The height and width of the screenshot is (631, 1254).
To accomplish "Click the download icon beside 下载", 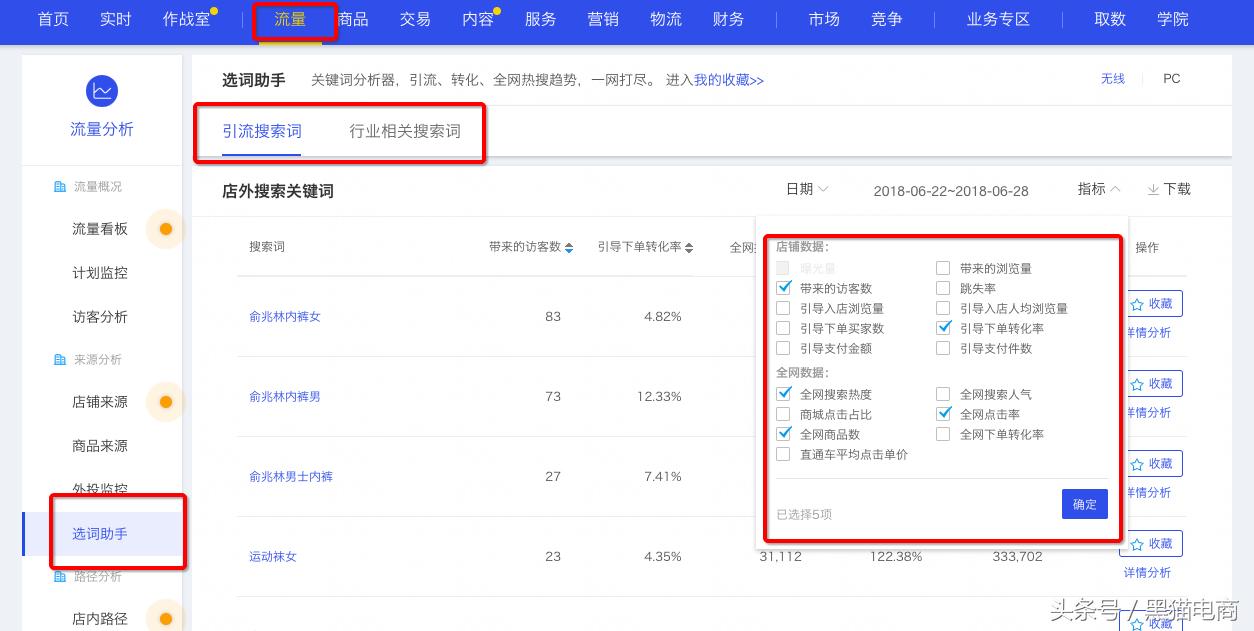I will 1154,190.
